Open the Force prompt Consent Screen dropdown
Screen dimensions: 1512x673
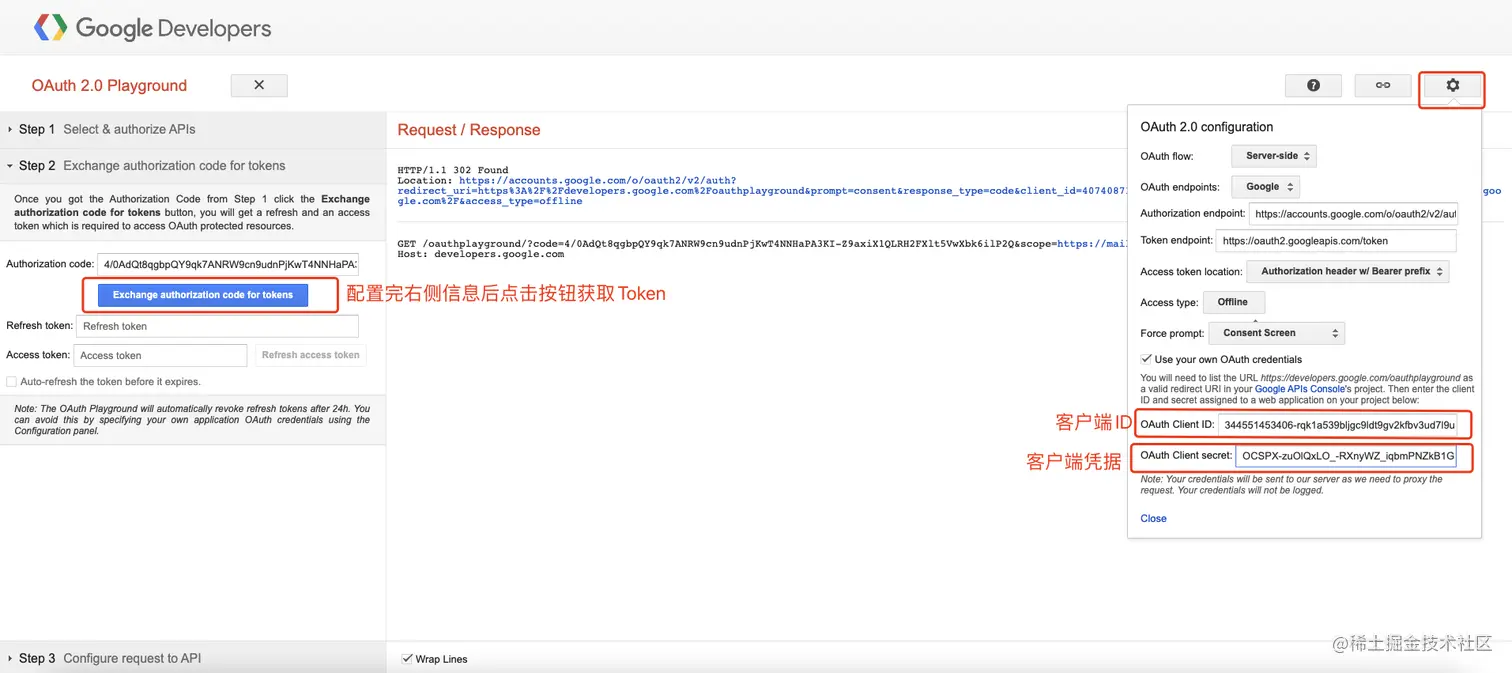click(1277, 333)
